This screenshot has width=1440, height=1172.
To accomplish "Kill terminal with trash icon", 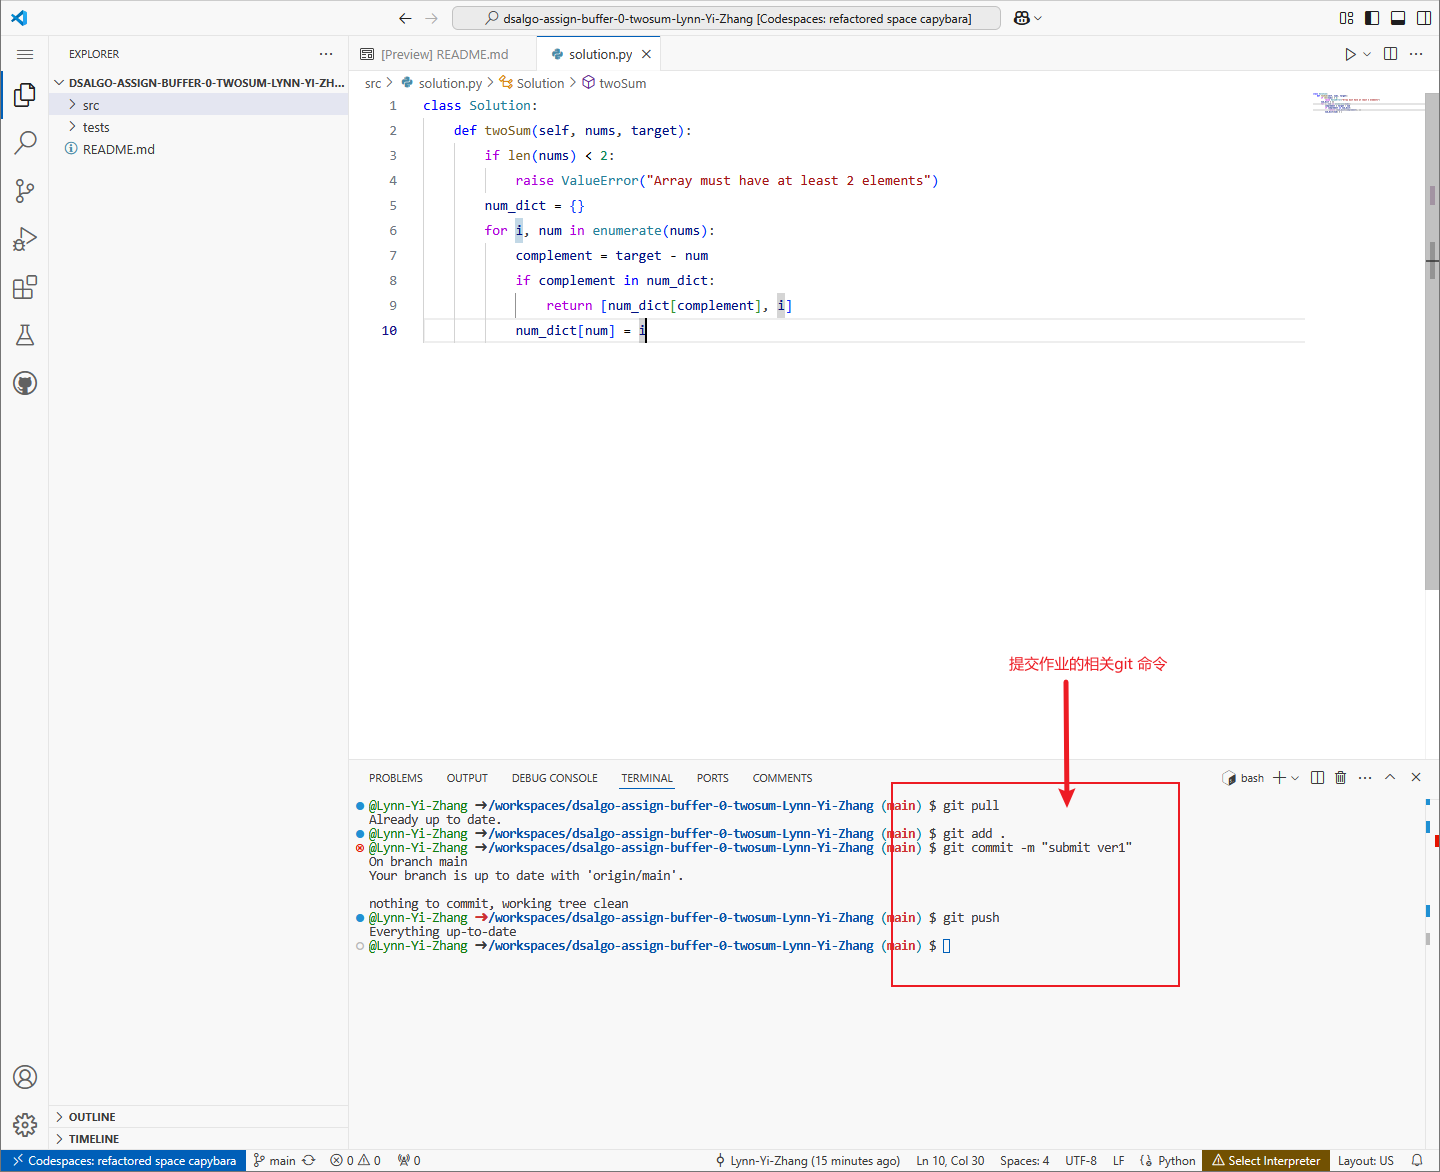I will (1341, 778).
